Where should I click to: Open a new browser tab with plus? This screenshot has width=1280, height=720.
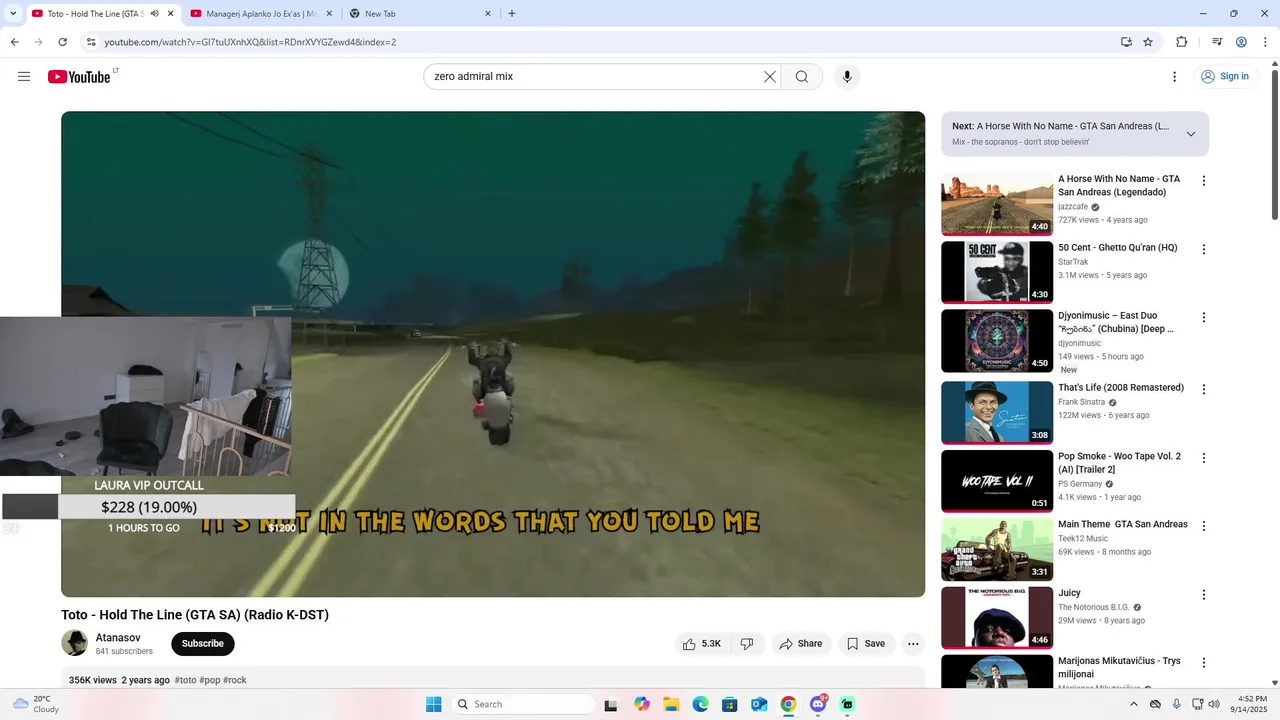[512, 13]
